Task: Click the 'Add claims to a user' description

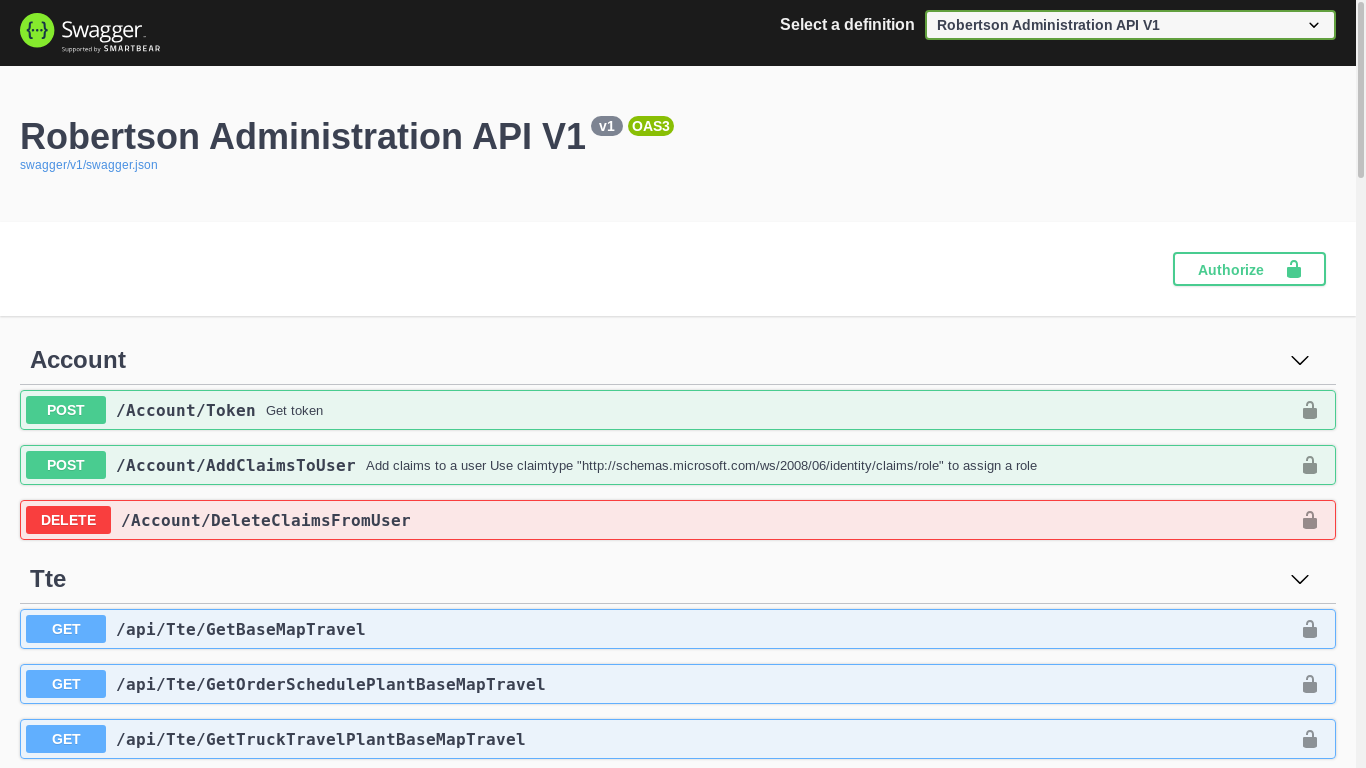Action: tap(701, 466)
